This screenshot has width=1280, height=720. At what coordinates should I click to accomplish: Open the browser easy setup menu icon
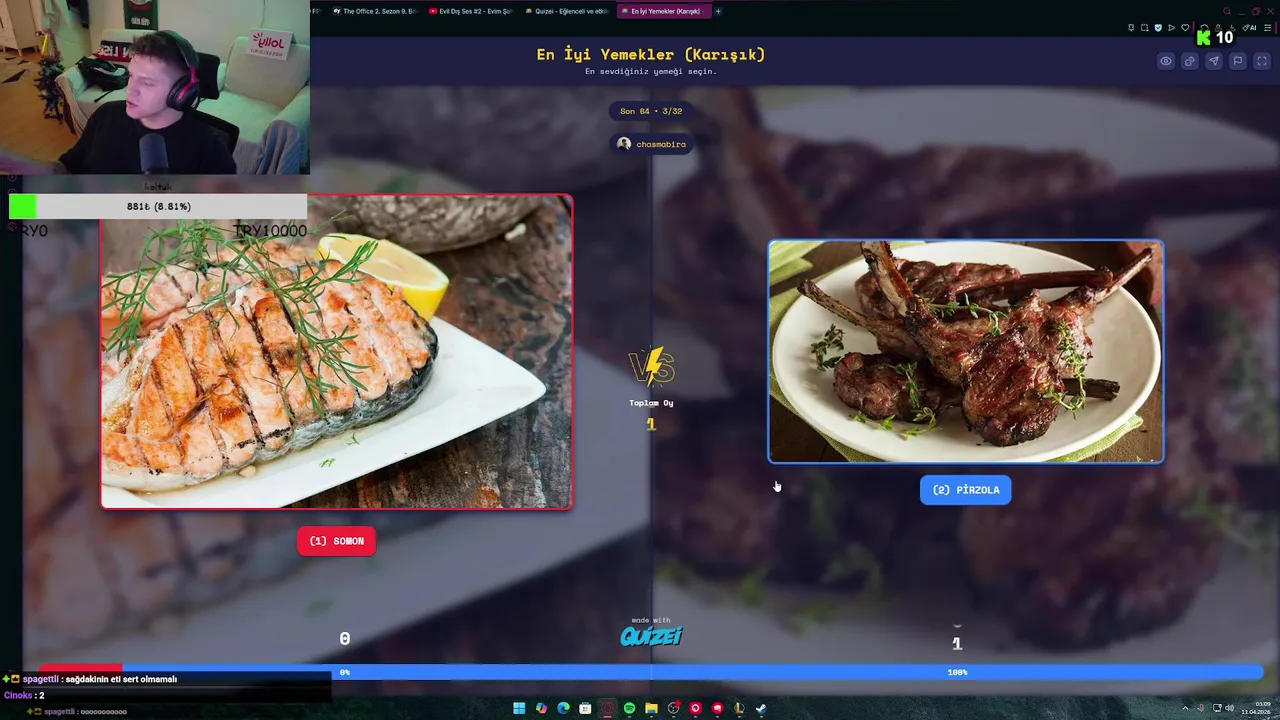coord(1268,28)
